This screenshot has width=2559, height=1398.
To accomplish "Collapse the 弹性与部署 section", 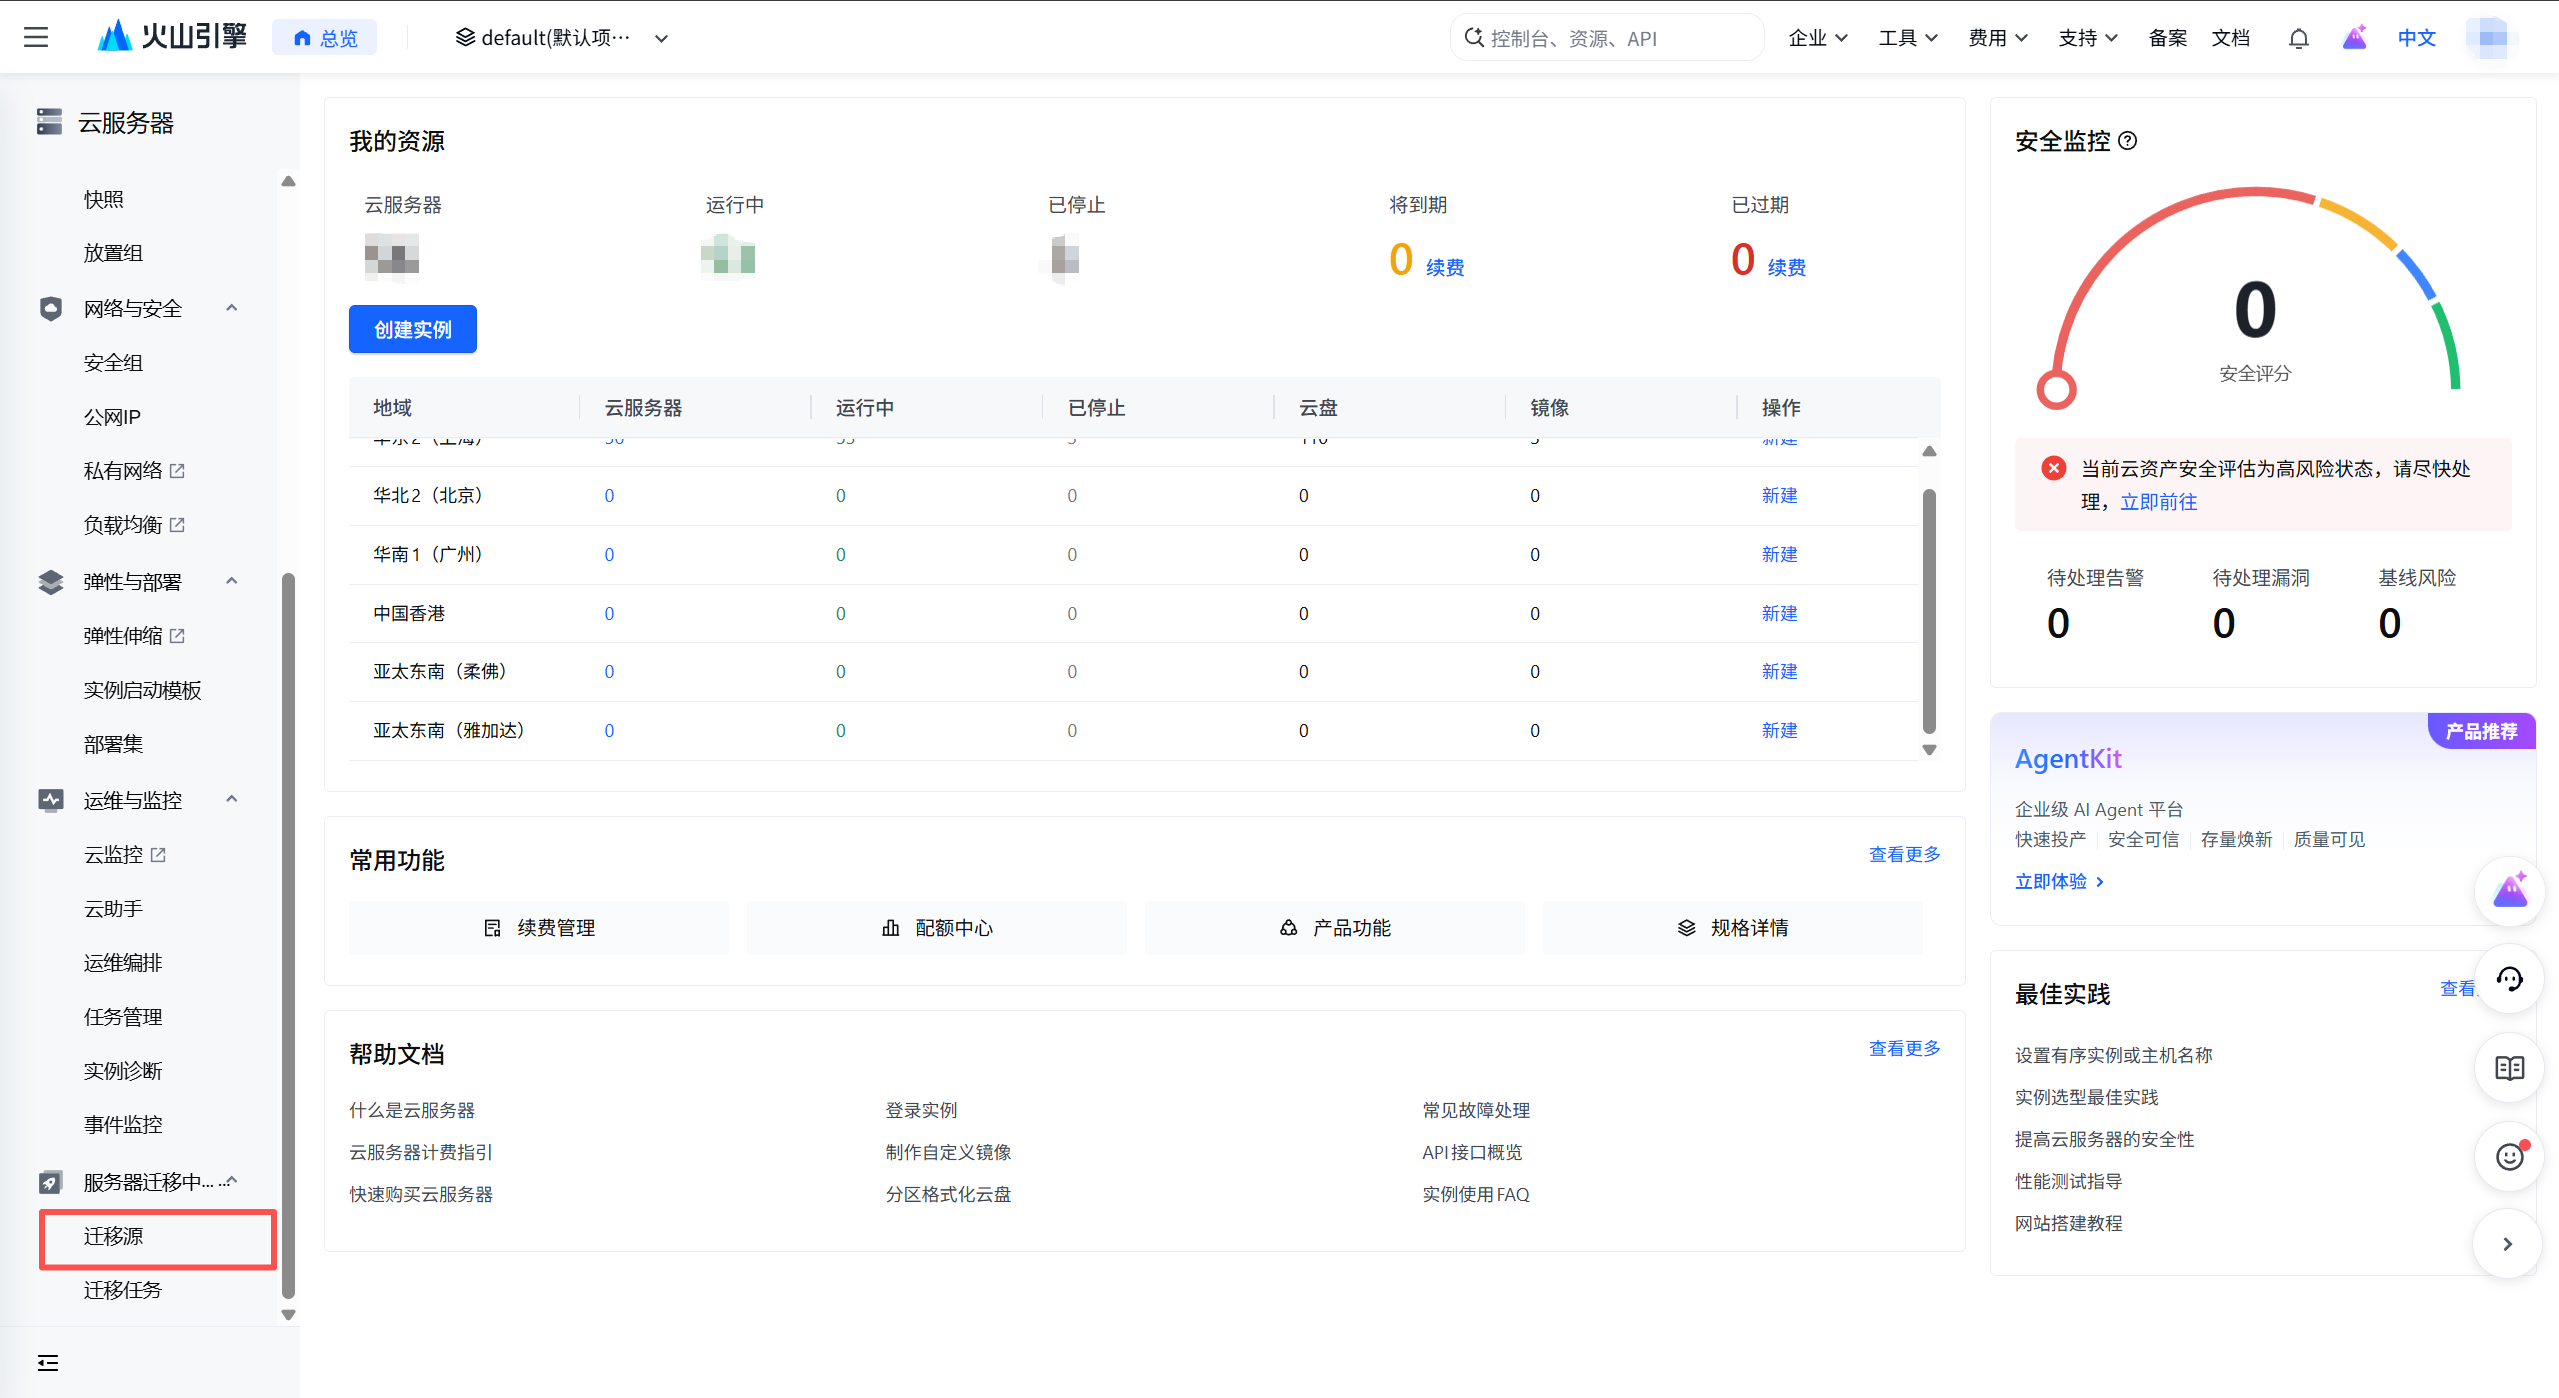I will pyautogui.click(x=232, y=581).
